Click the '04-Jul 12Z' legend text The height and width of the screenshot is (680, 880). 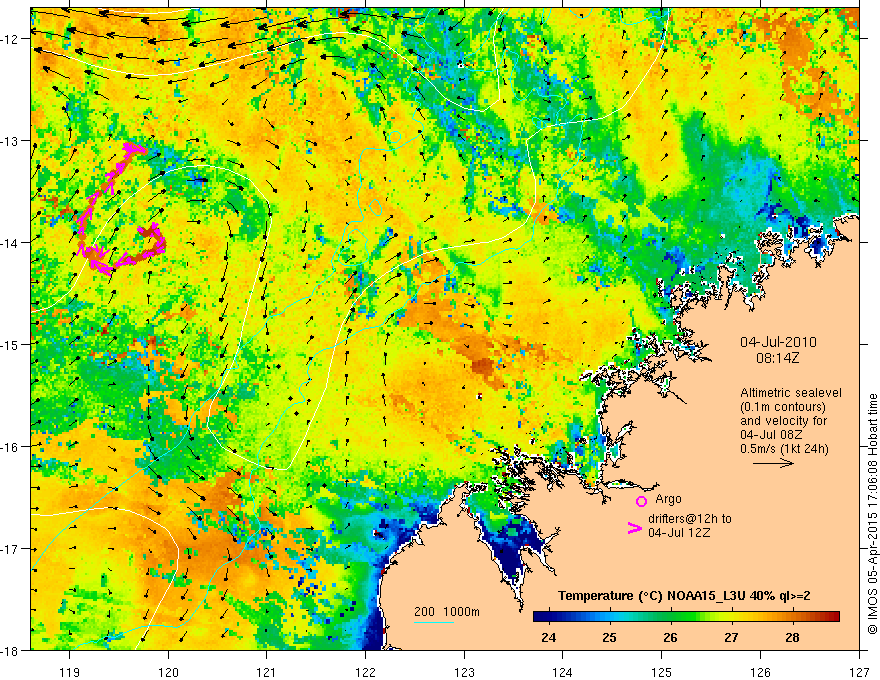point(679,532)
